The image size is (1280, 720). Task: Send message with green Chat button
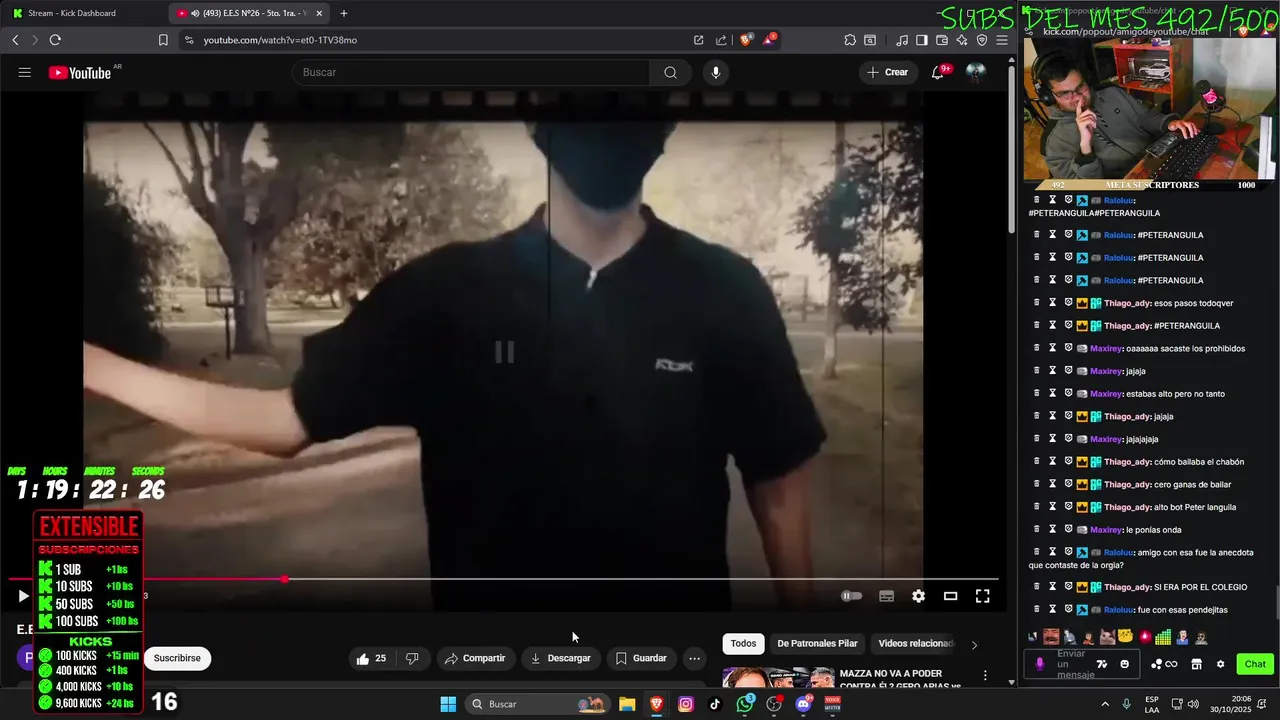tap(1255, 664)
